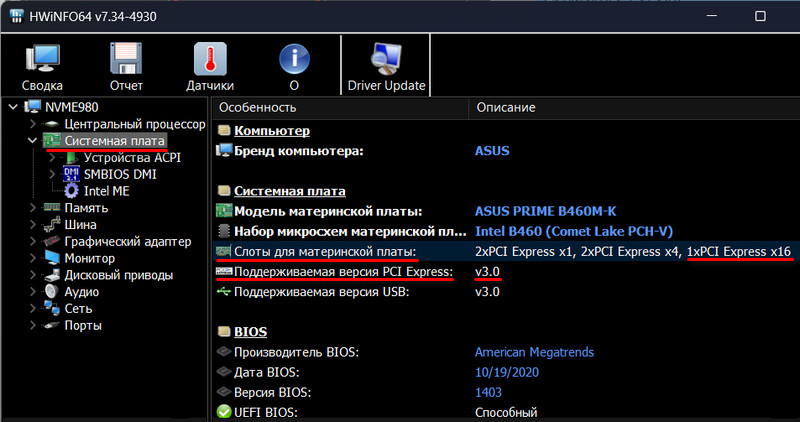Open the ASUS brand link
This screenshot has height=422, width=800.
(492, 151)
